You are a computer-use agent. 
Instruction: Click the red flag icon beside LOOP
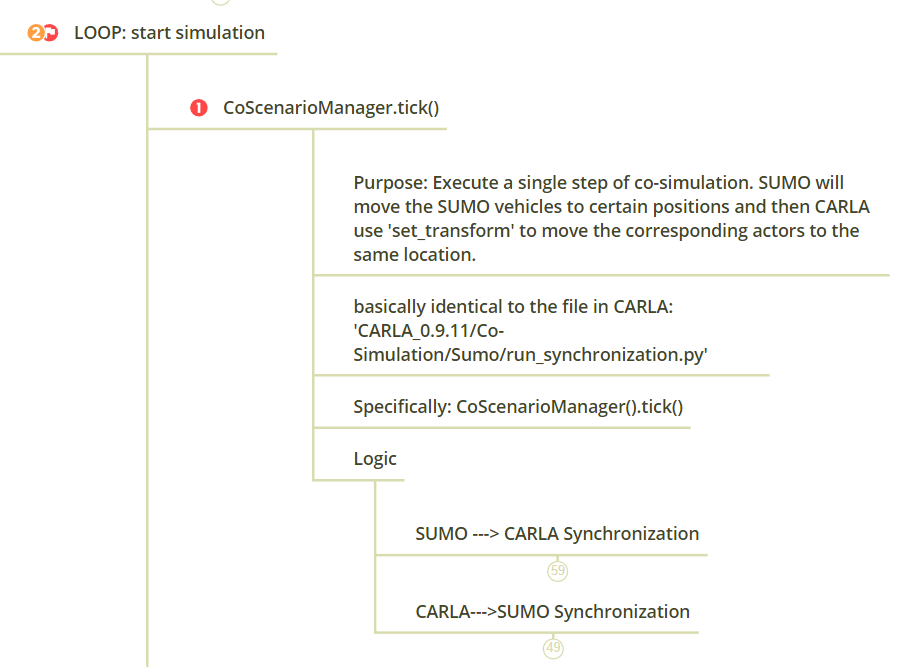(x=51, y=33)
